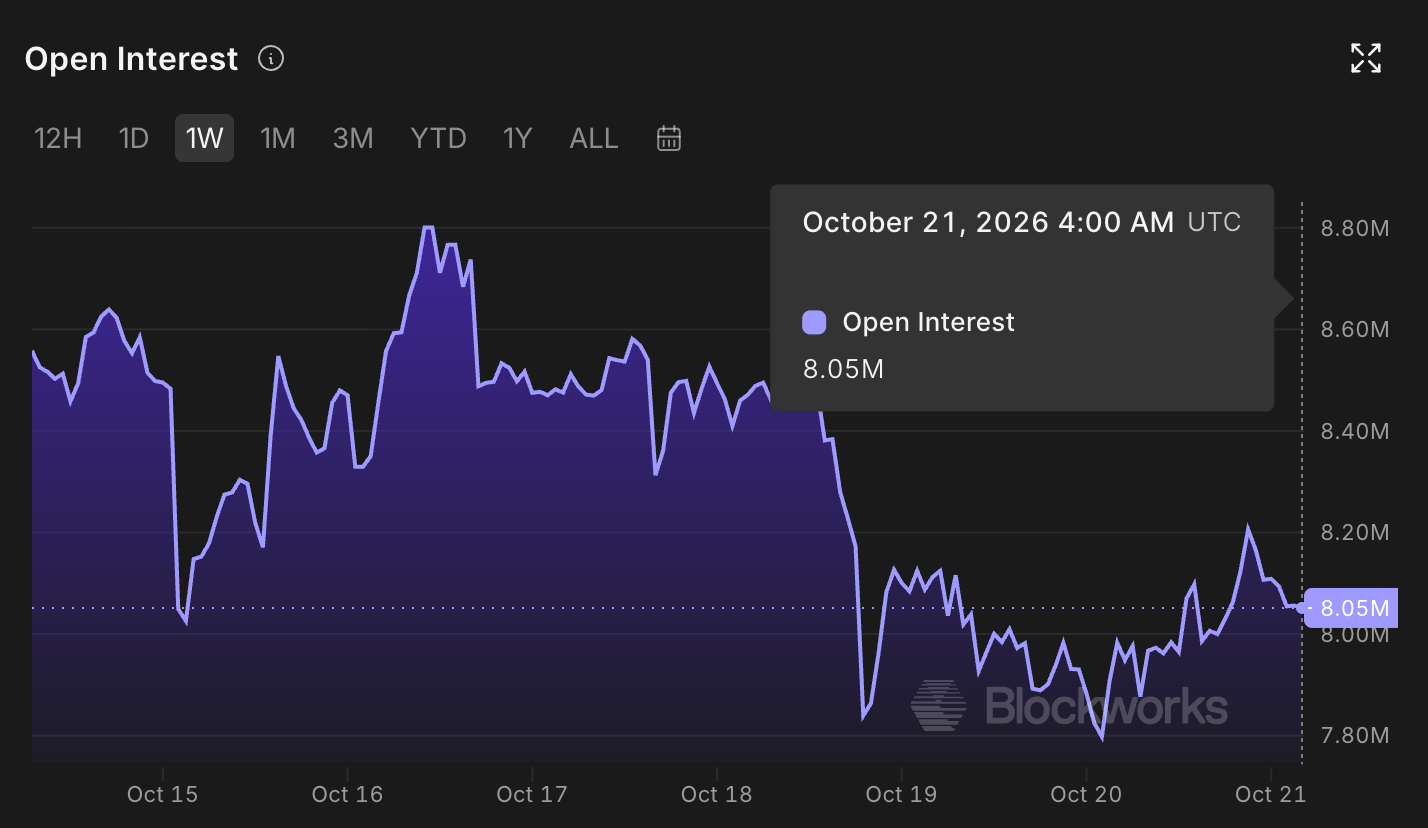
Task: Click the Oct 21 axis label
Action: click(1270, 795)
